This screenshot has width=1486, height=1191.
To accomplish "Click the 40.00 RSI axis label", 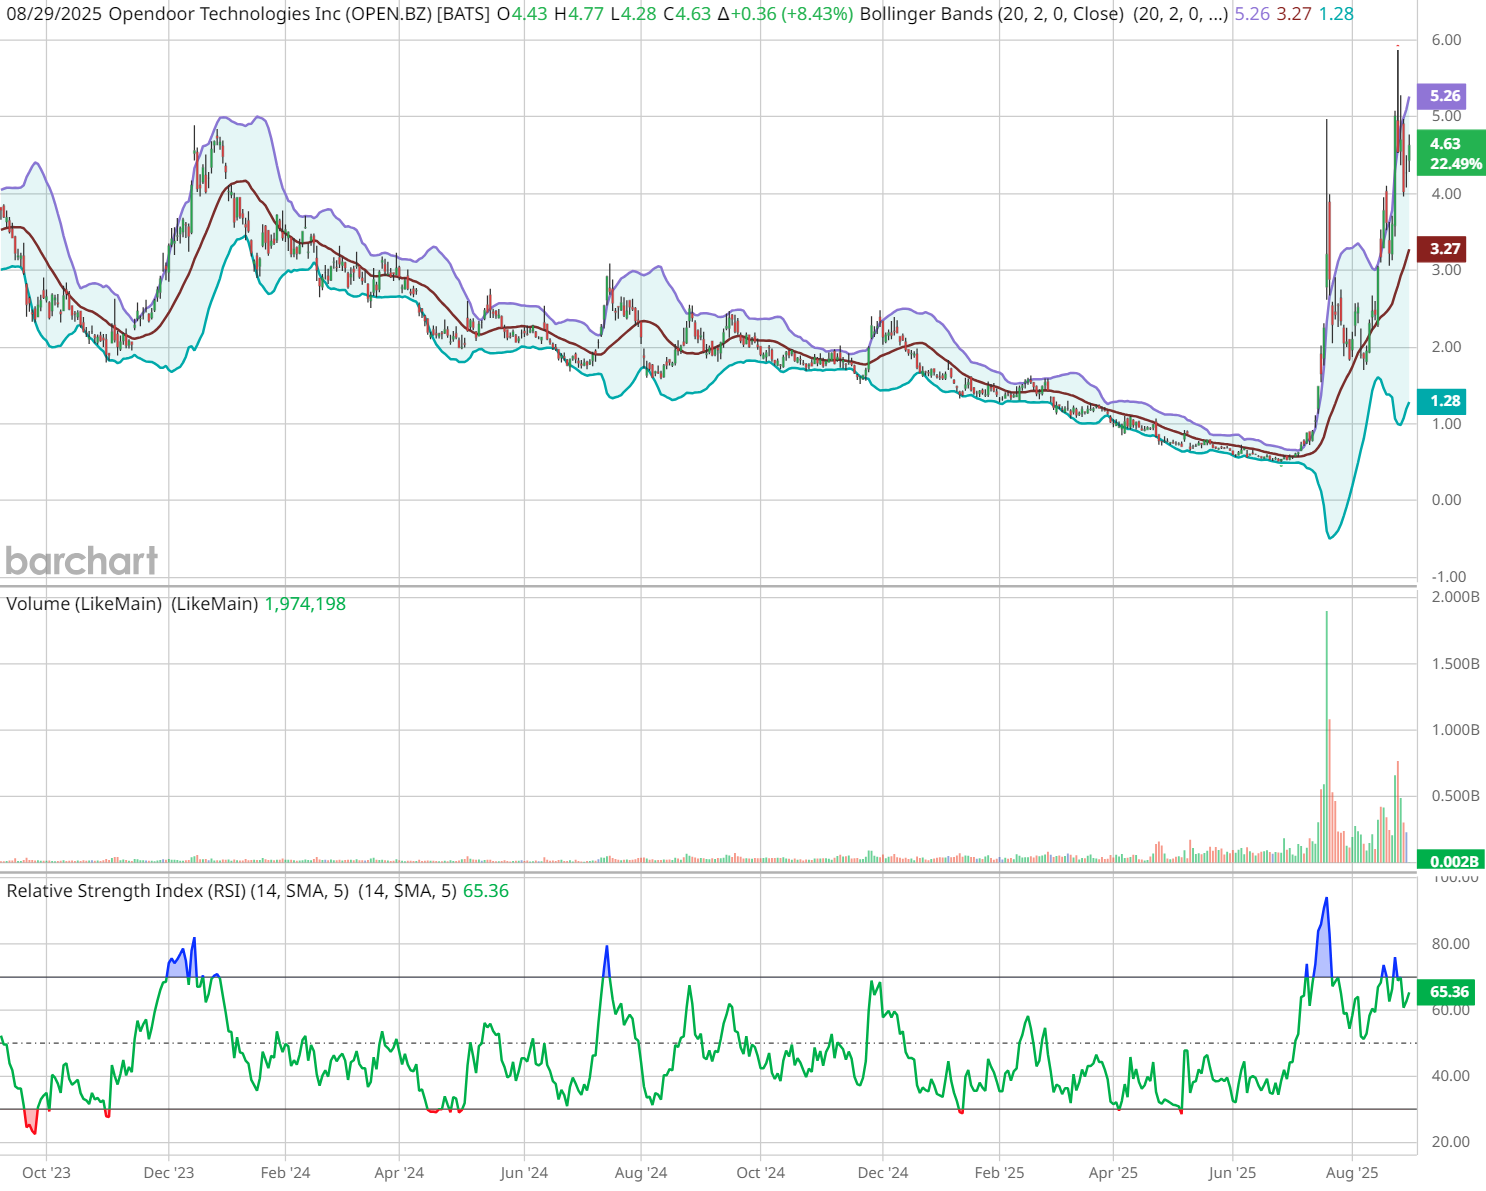I will pyautogui.click(x=1450, y=1076).
